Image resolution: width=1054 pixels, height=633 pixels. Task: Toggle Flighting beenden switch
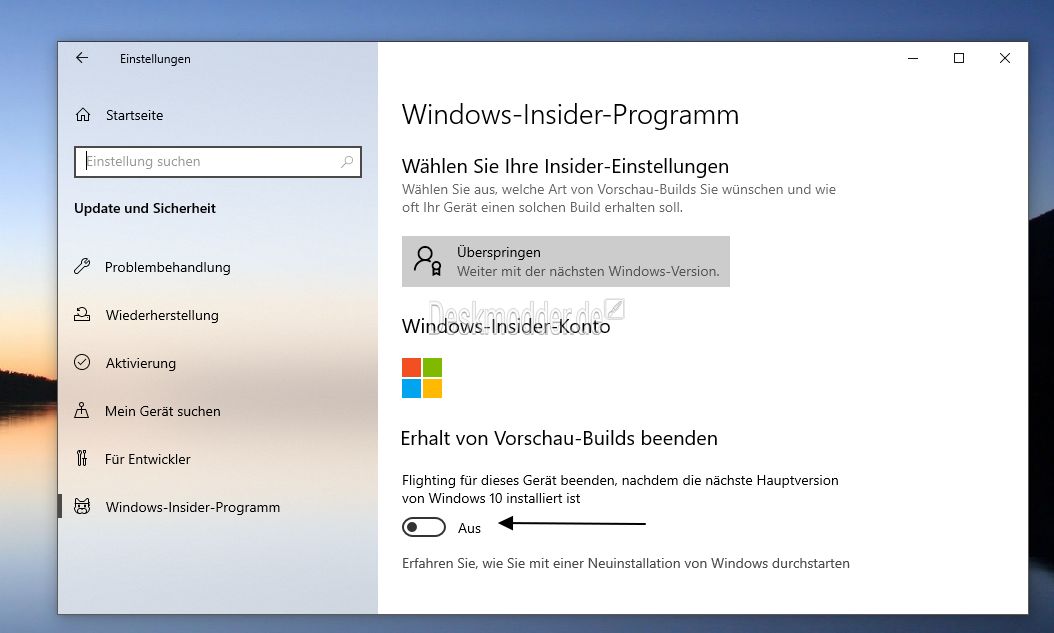(423, 528)
